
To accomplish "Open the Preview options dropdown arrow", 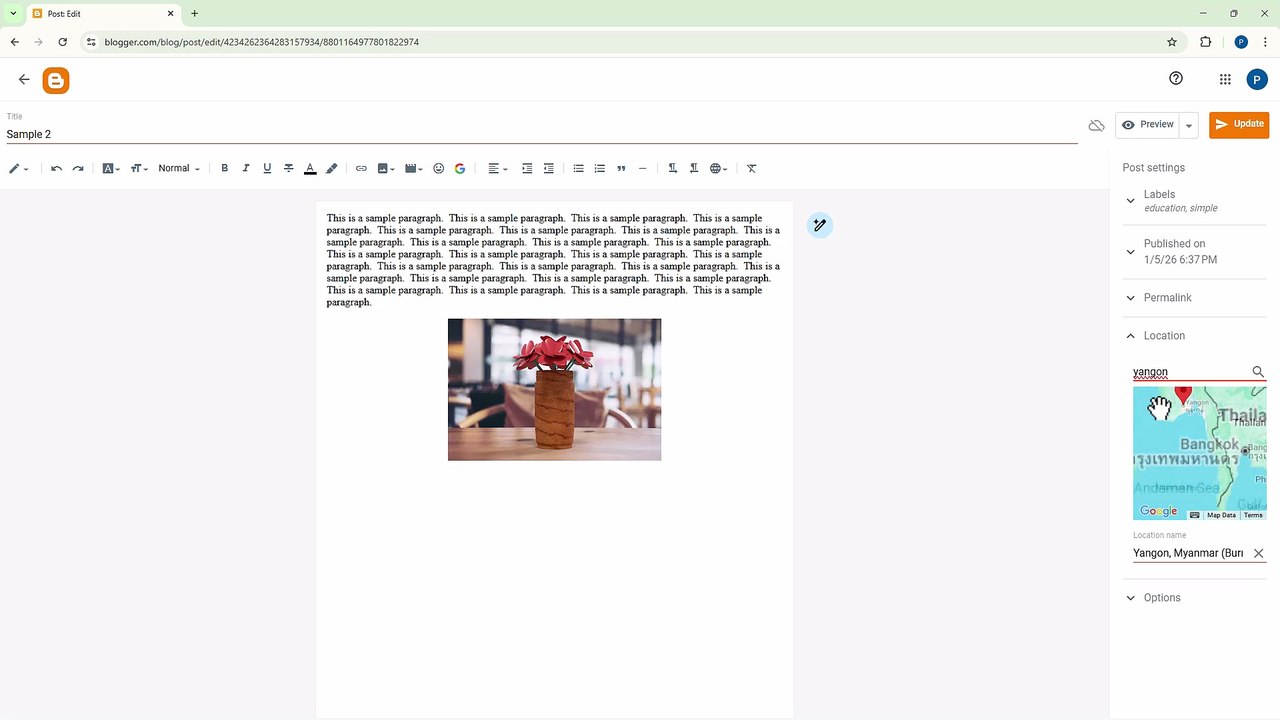I will [x=1189, y=125].
